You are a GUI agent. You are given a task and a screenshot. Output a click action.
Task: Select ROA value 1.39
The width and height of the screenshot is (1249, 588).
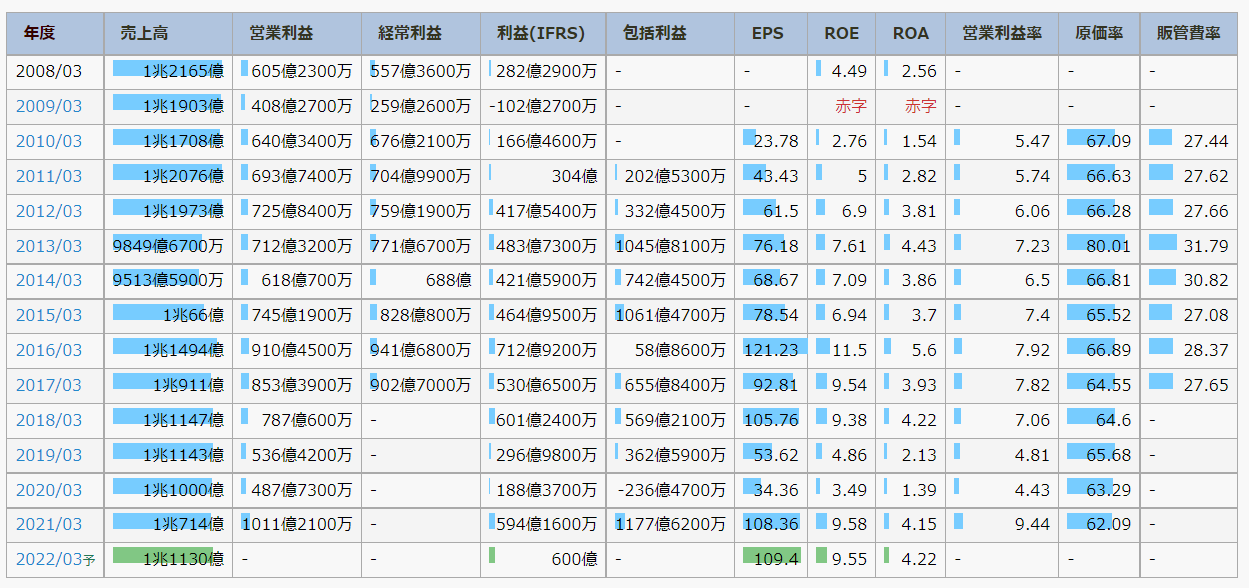[919, 490]
